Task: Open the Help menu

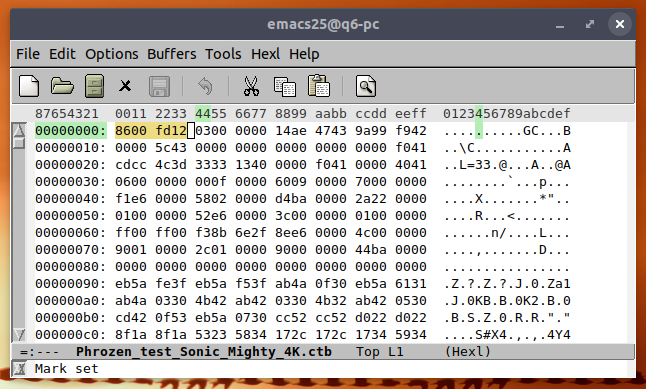Action: pyautogui.click(x=304, y=54)
